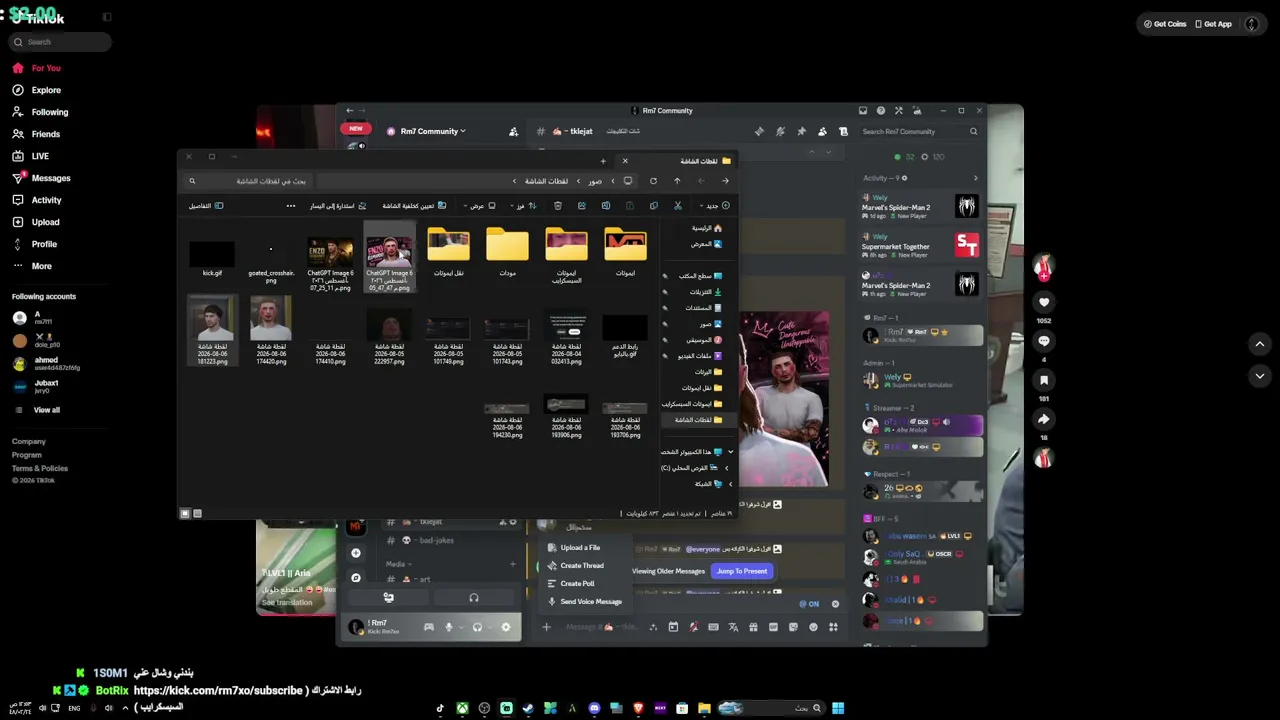Screen dimensions: 1280x720
Task: Open the Sort dropdown in file explorer
Action: tap(523, 206)
